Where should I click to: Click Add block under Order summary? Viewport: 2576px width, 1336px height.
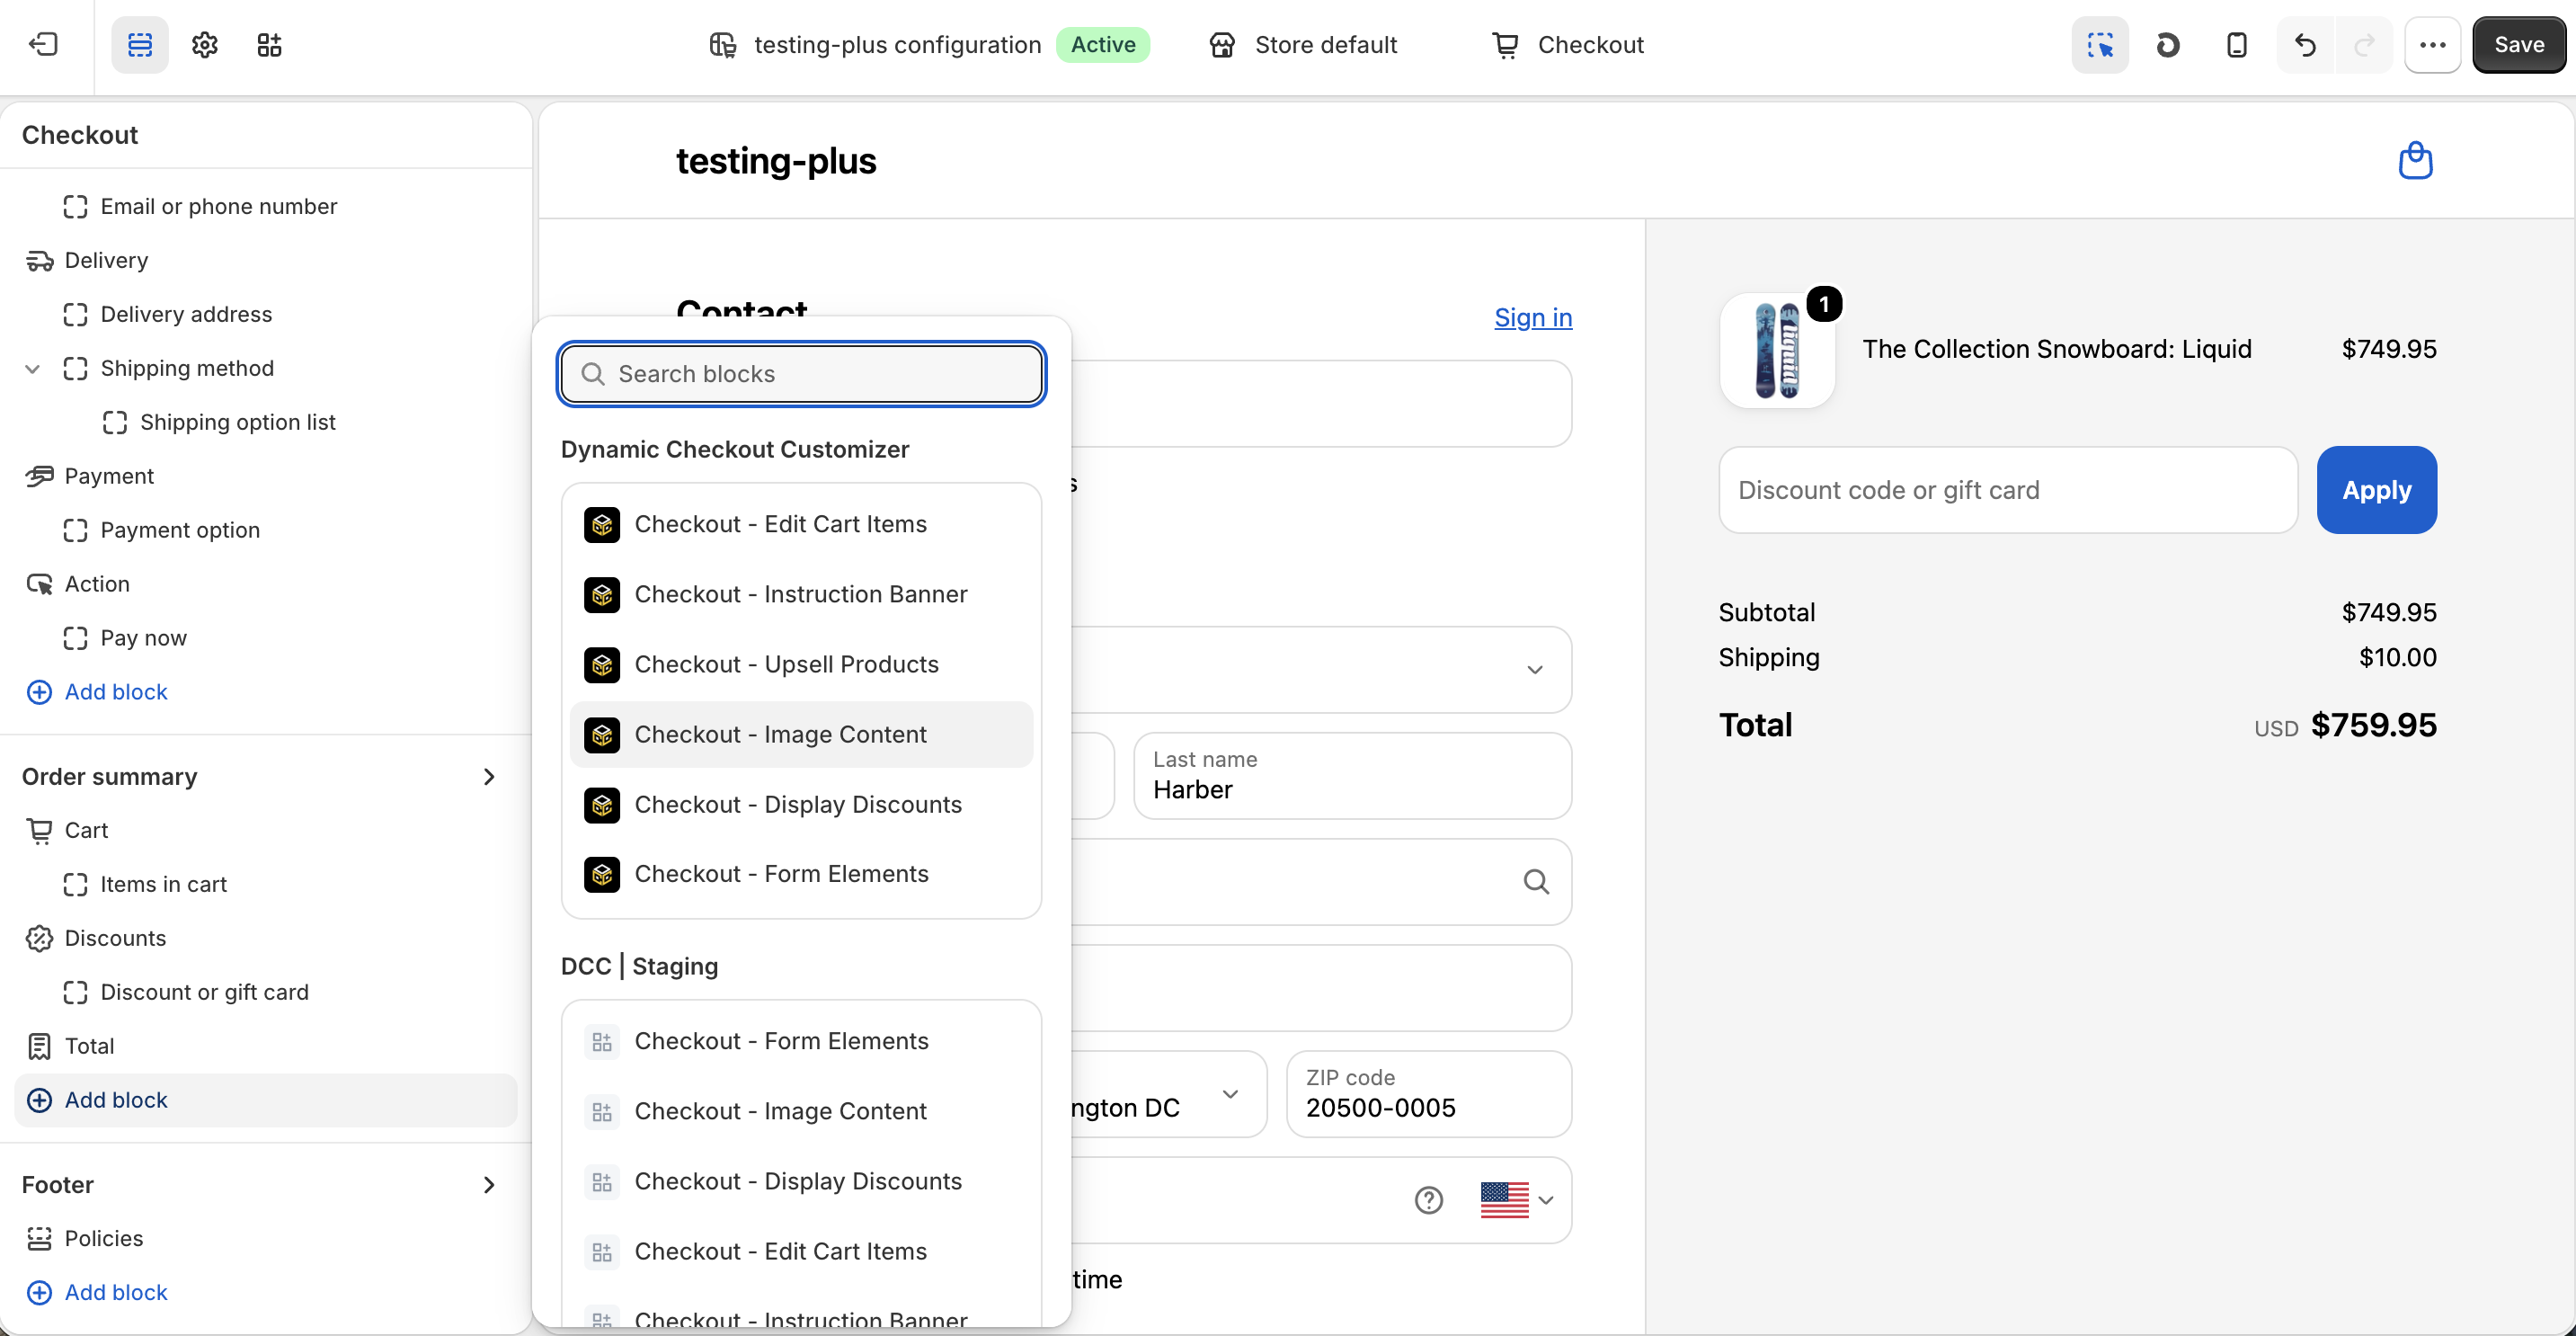point(266,1100)
